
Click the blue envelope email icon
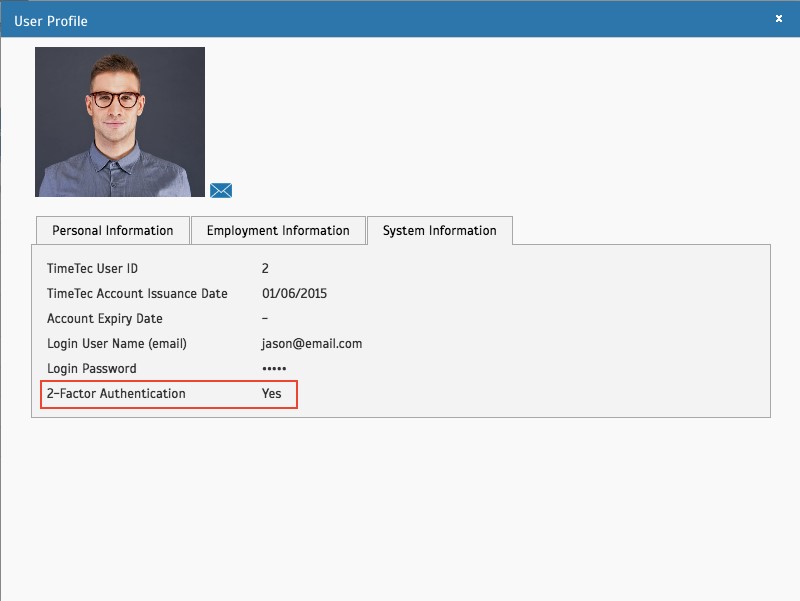click(x=221, y=190)
